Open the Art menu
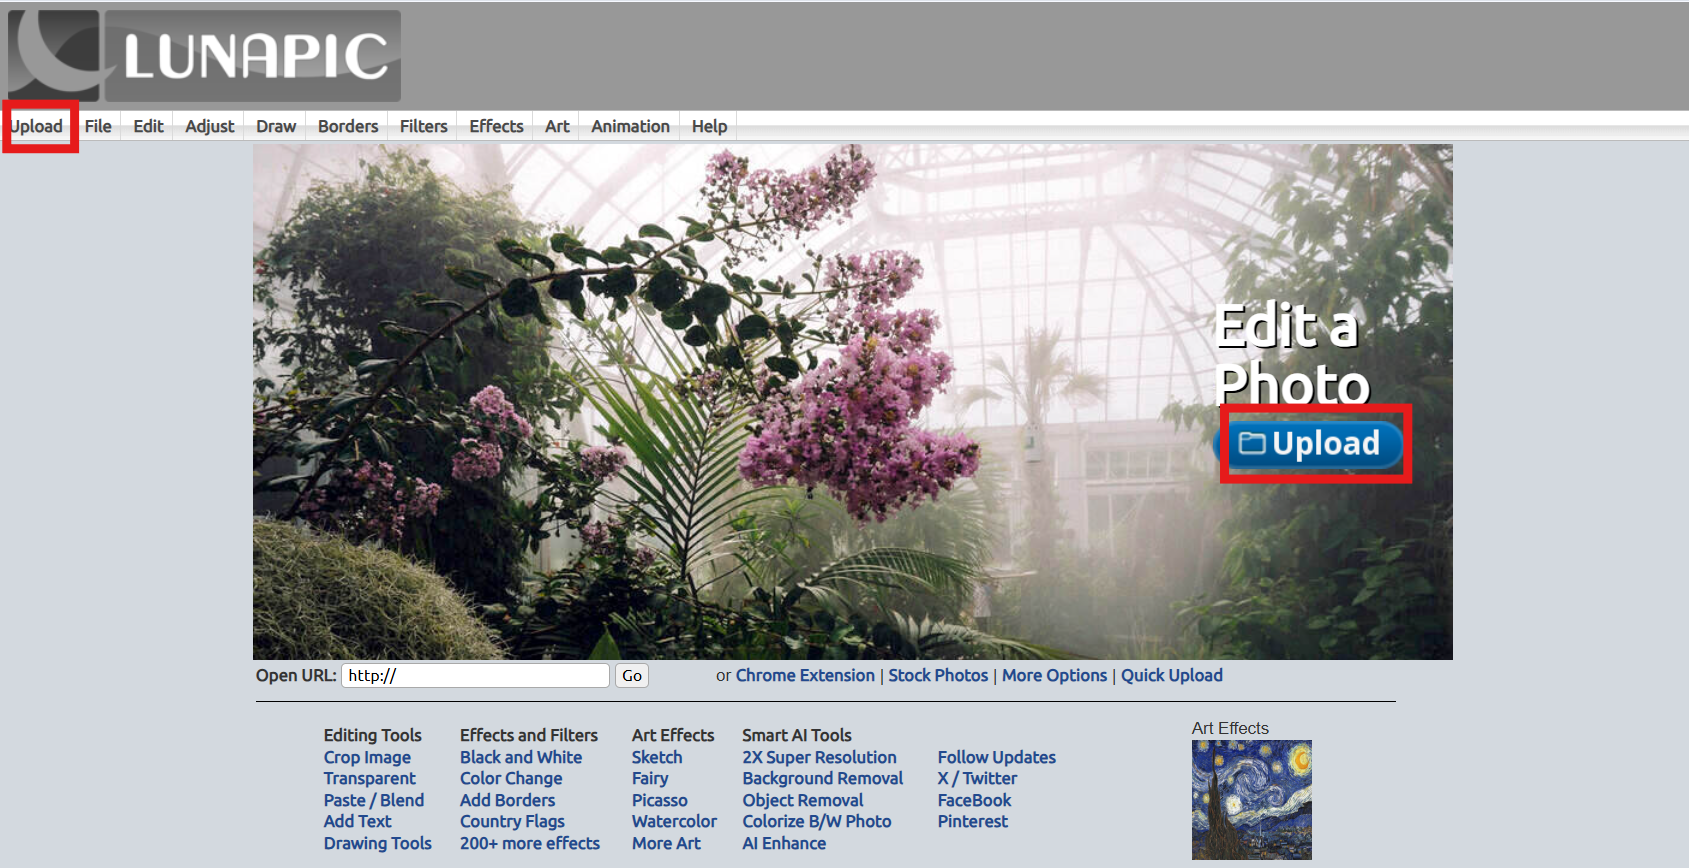1689x868 pixels. pyautogui.click(x=557, y=126)
